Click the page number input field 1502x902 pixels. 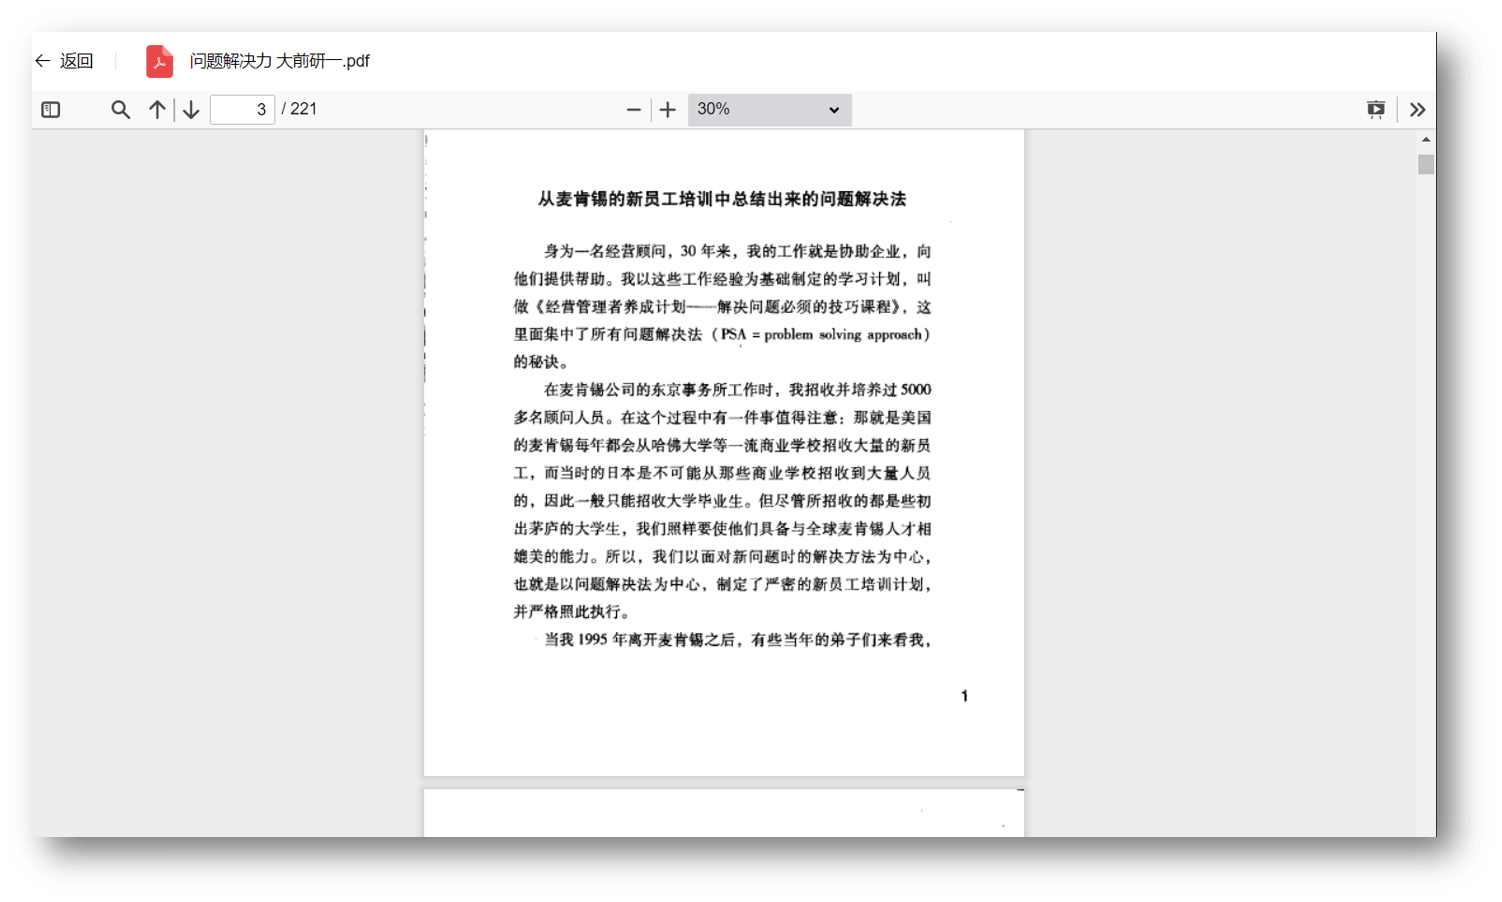click(x=242, y=110)
